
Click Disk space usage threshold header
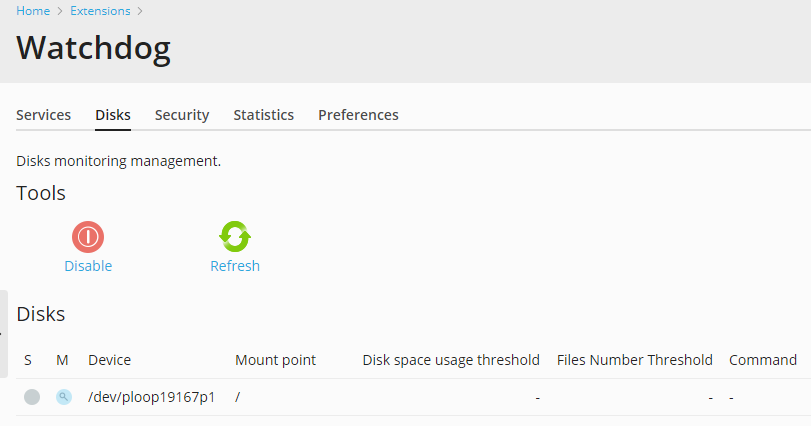(451, 360)
